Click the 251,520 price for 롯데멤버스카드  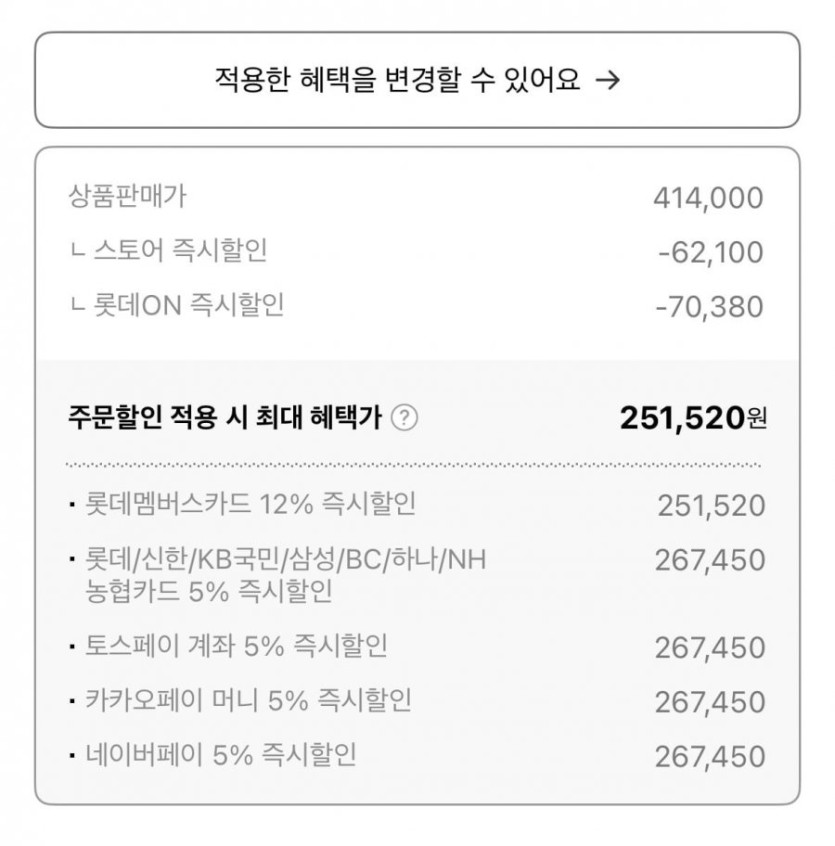[711, 506]
